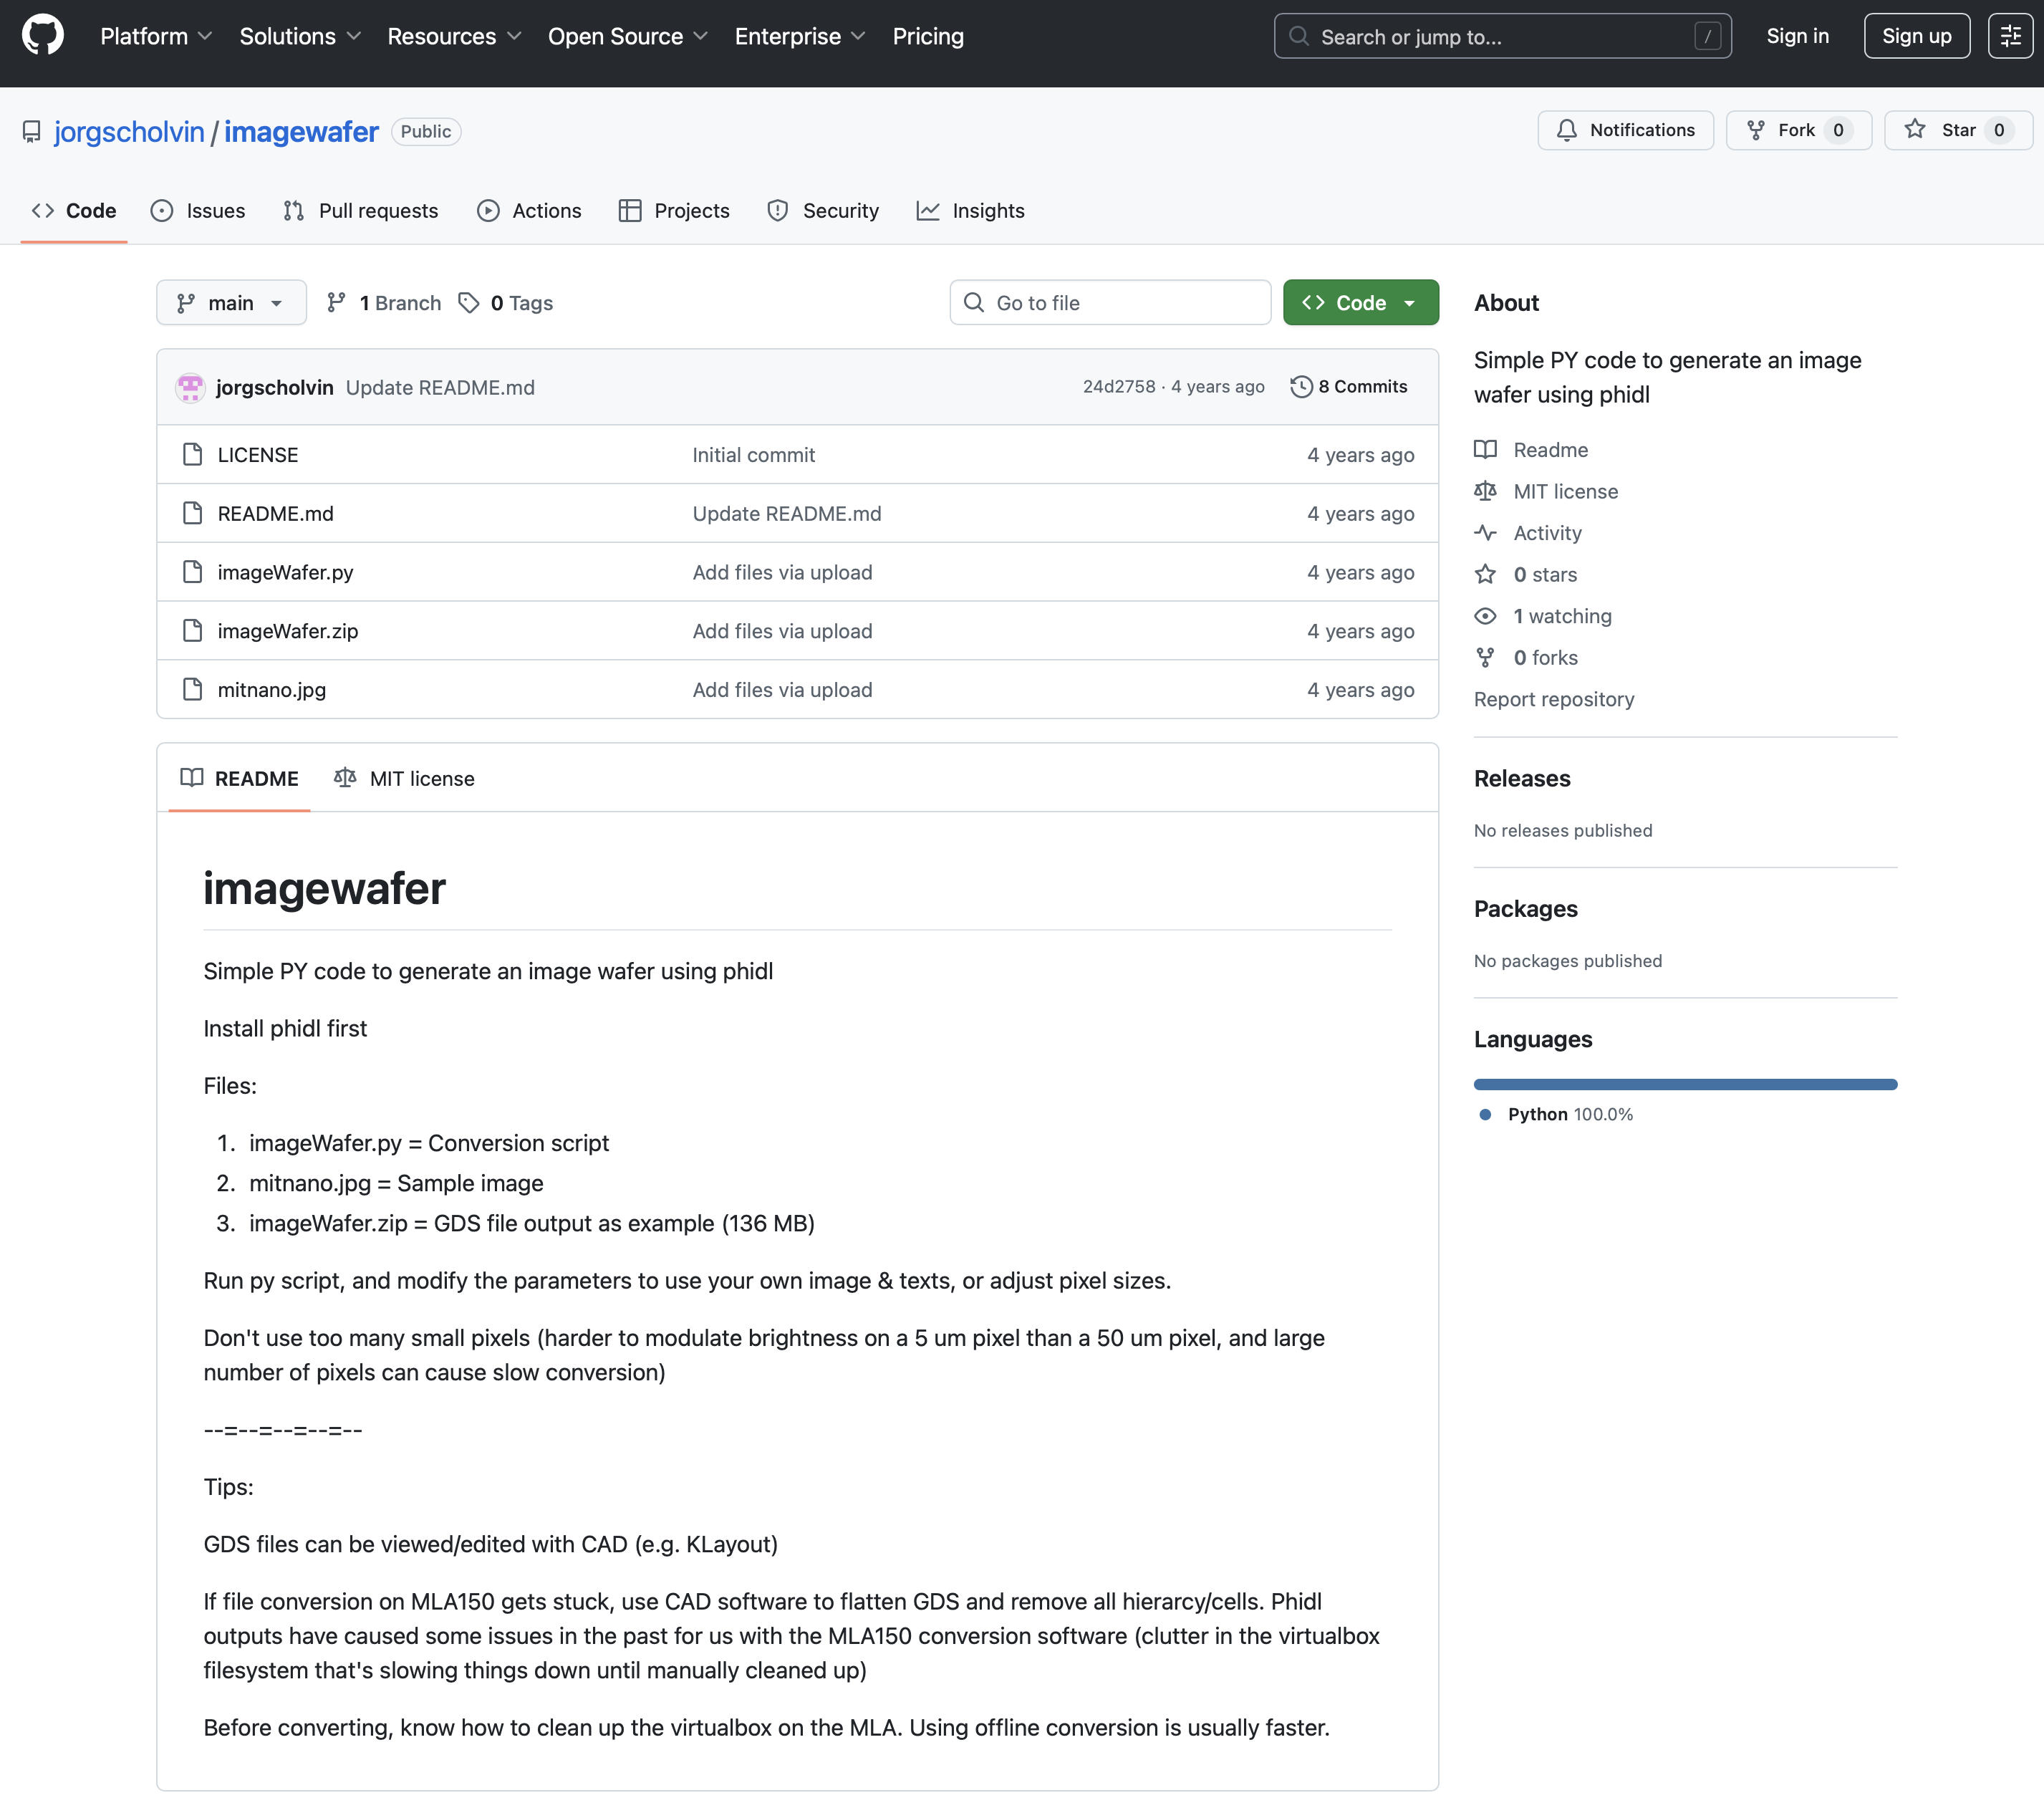Switch to MIT license tab in README panel
This screenshot has width=2044, height=1808.
coord(404,779)
